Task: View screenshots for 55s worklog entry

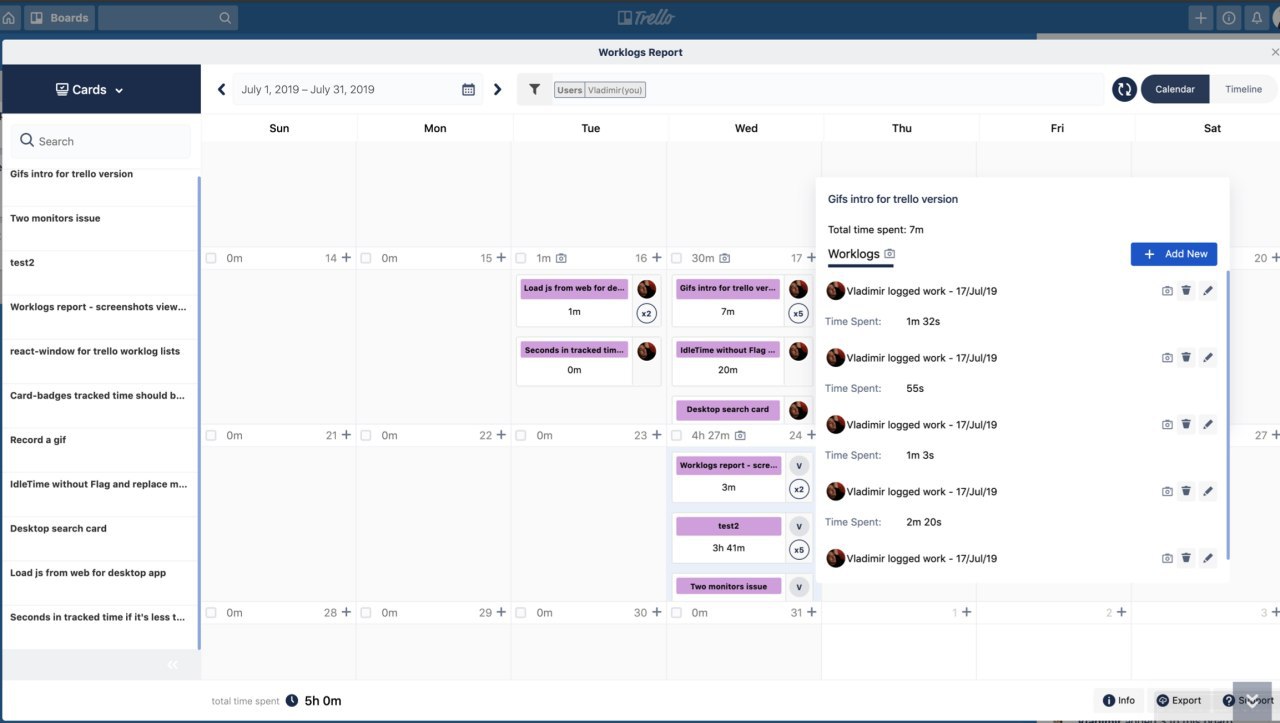Action: (1166, 357)
